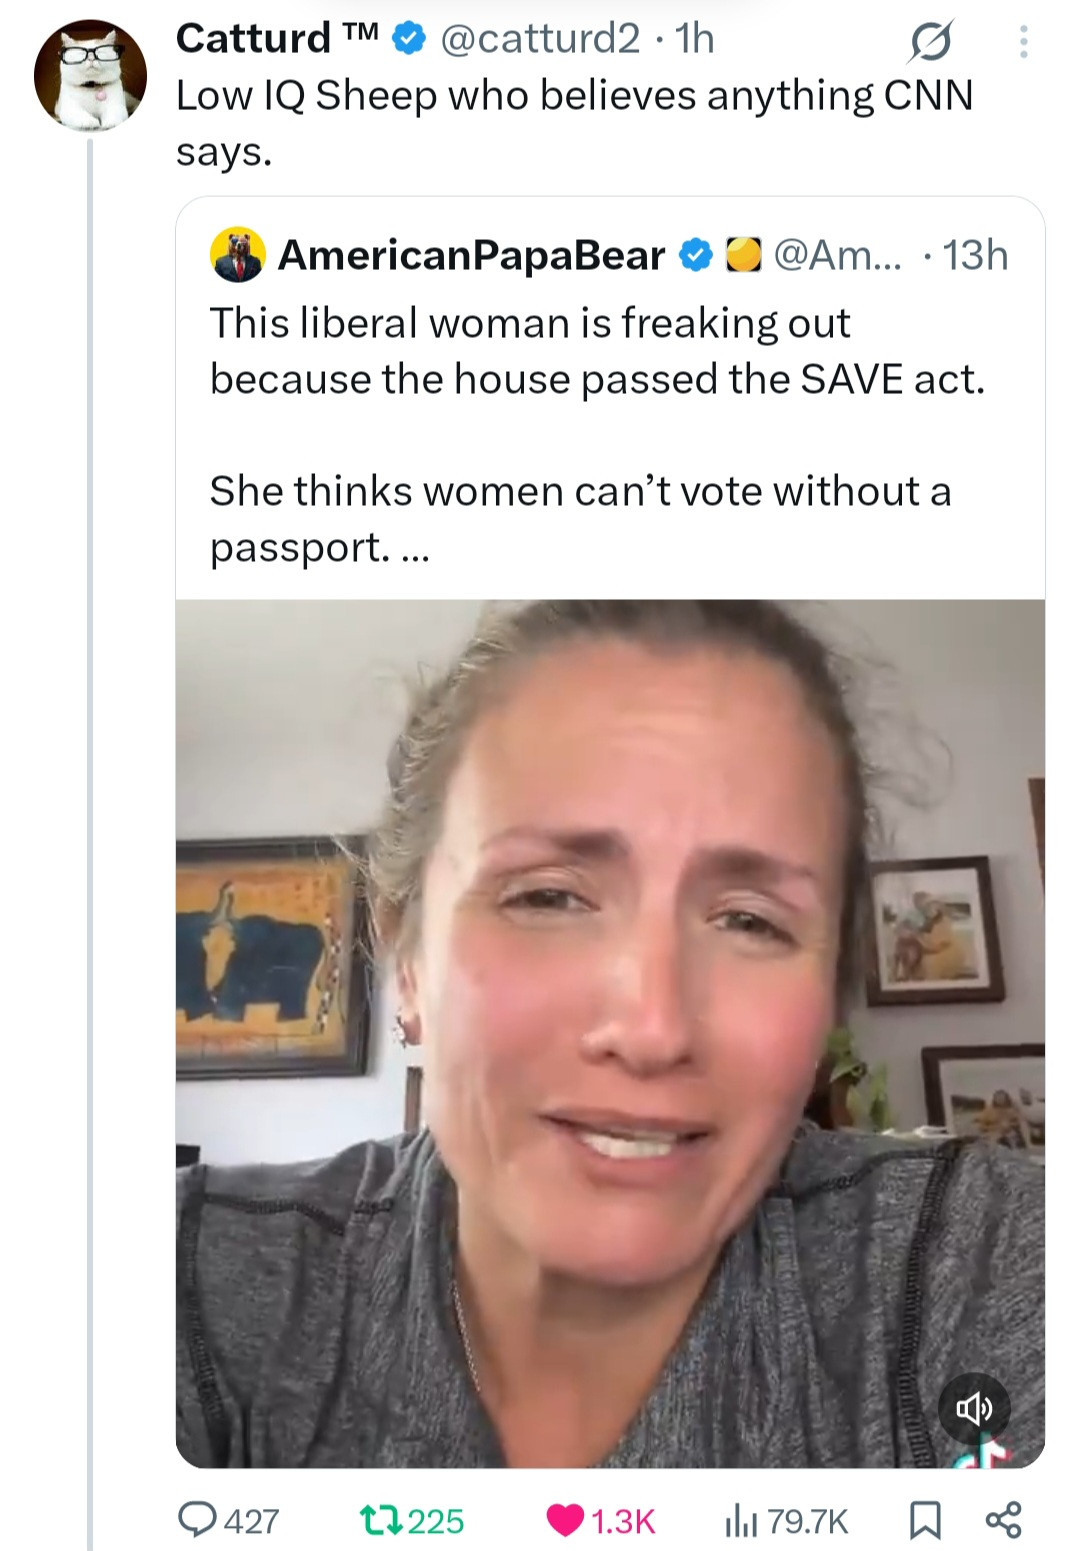Open the 13h timestamp of quoted tweet
Image resolution: width=1080 pixels, height=1551 pixels.
[x=975, y=255]
